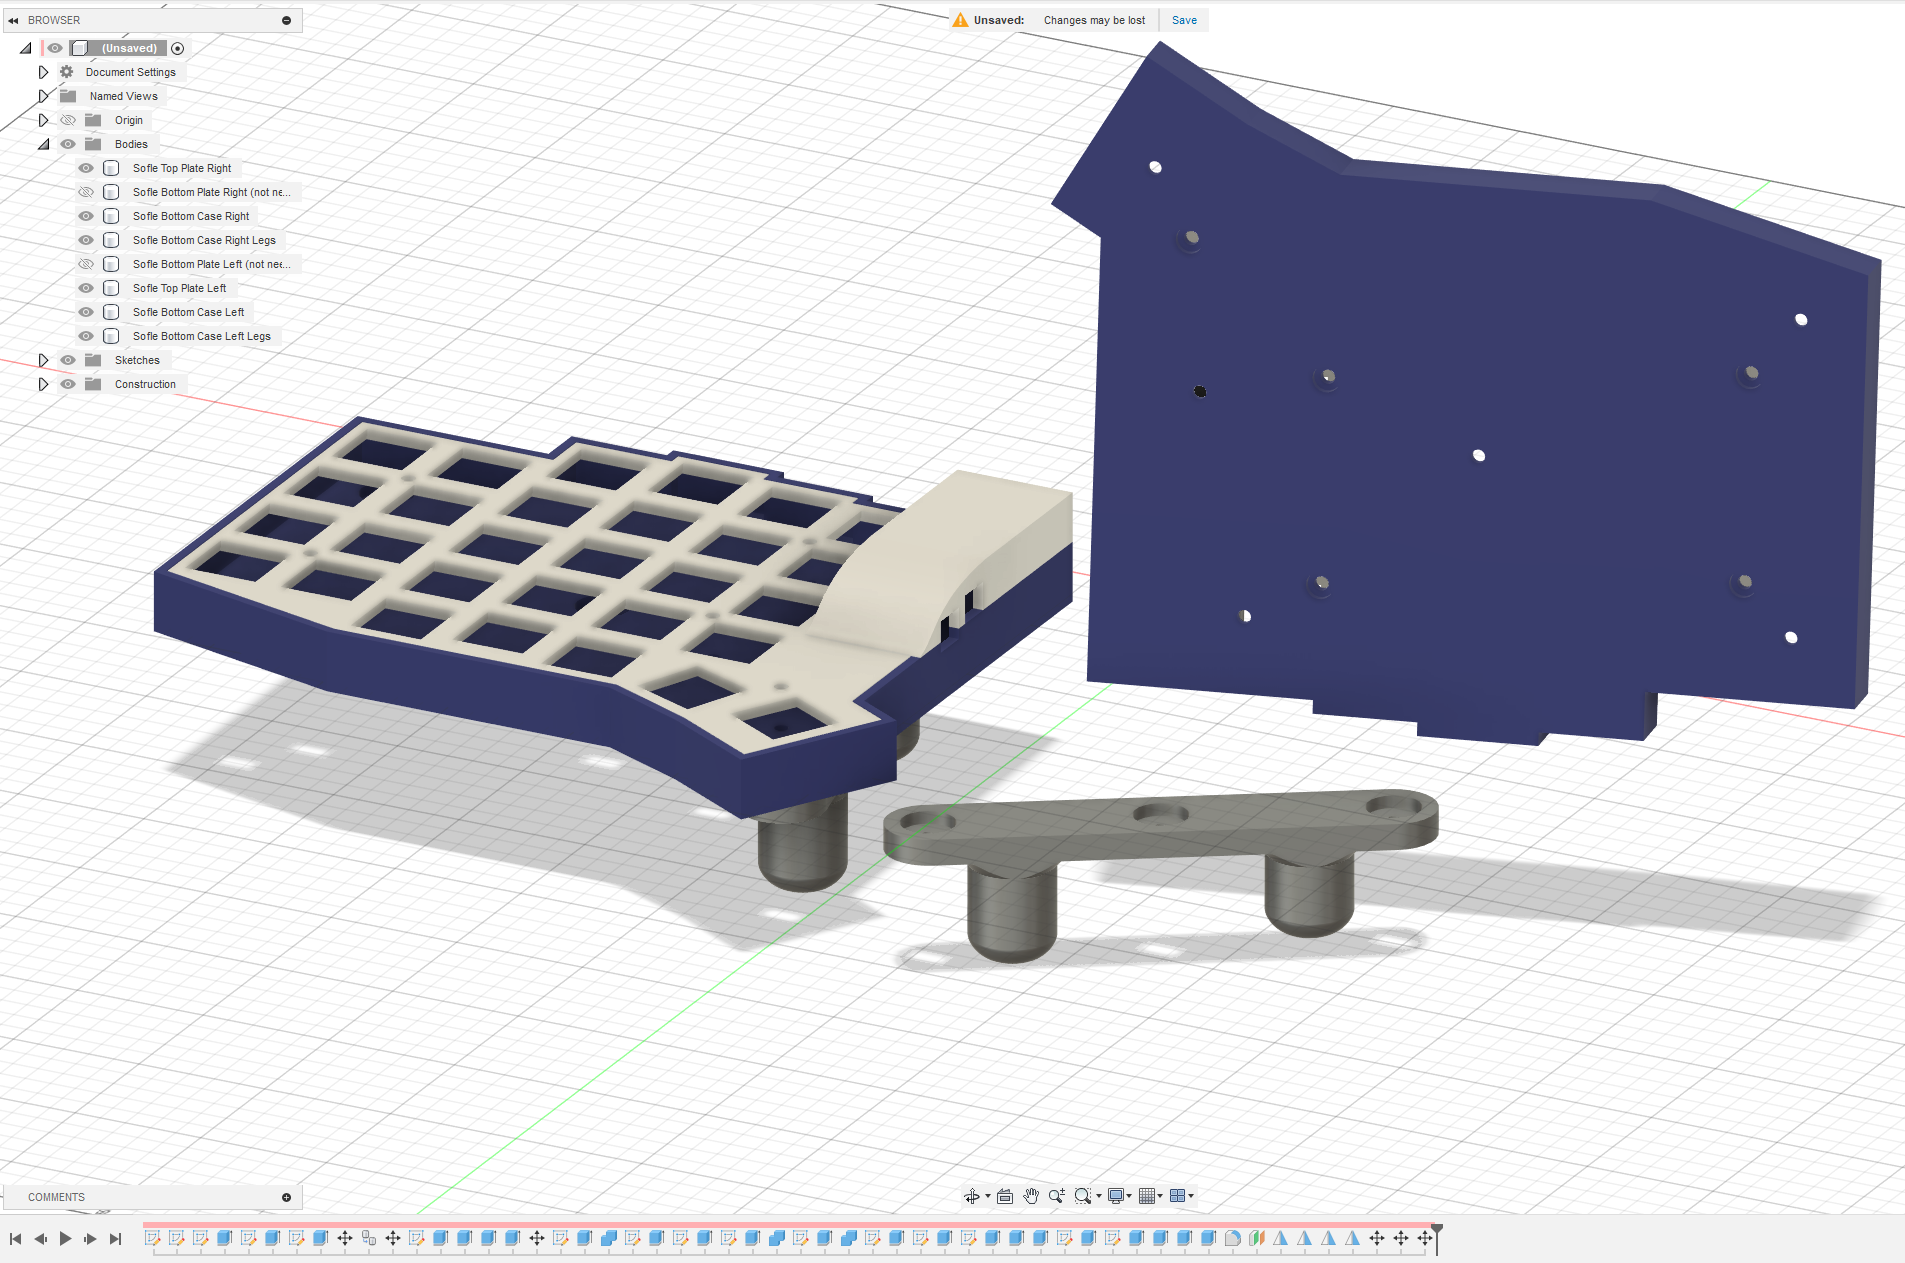Click the Browser panel options dot
This screenshot has height=1263, width=1905.
[286, 20]
